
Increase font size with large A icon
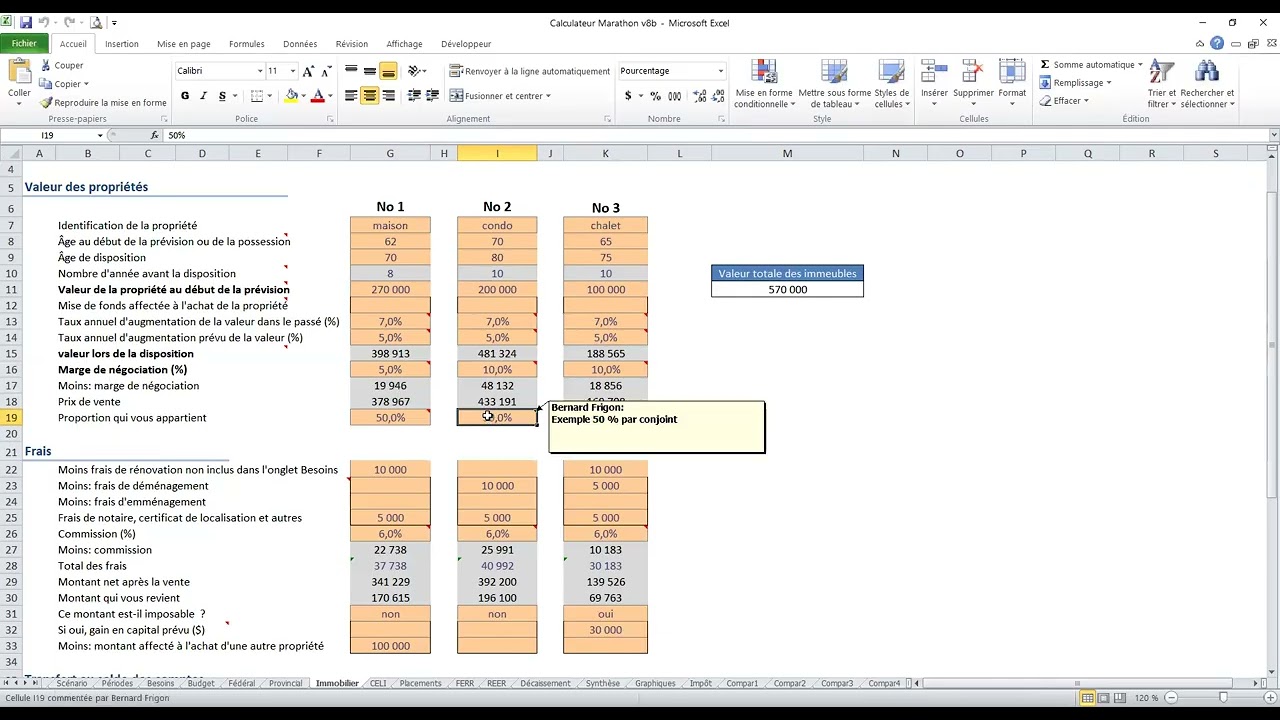(308, 71)
